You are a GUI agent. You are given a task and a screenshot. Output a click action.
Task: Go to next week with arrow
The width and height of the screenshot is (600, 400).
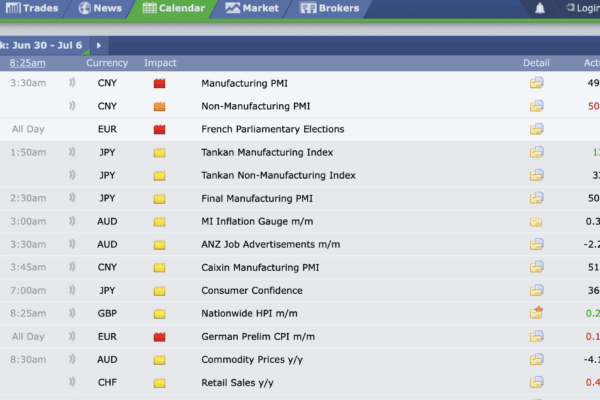pos(99,46)
